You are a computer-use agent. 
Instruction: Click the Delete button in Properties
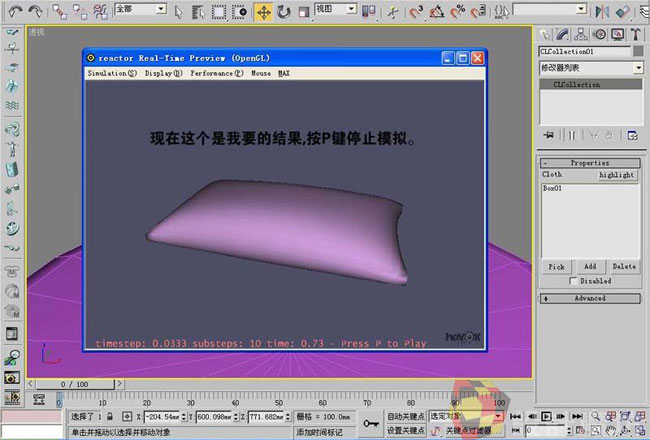[624, 266]
